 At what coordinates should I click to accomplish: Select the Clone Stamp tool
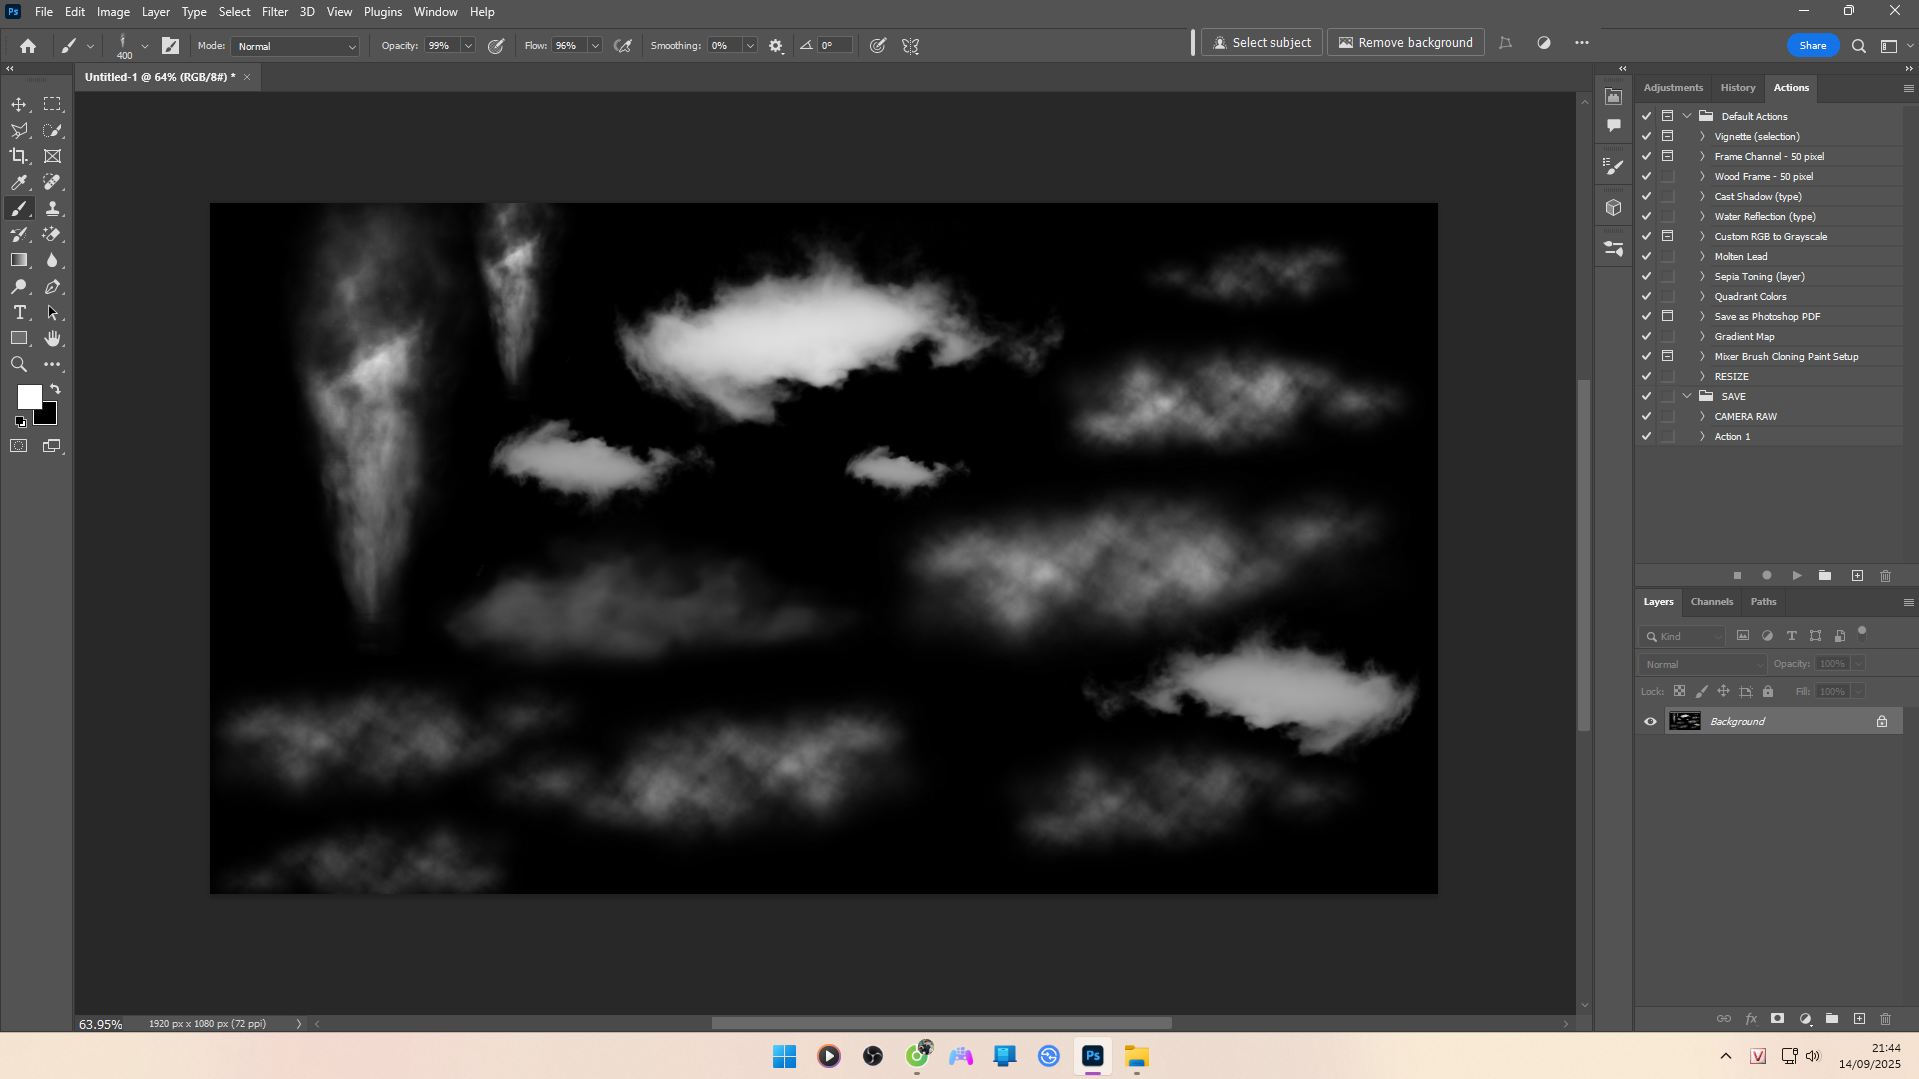coord(53,209)
